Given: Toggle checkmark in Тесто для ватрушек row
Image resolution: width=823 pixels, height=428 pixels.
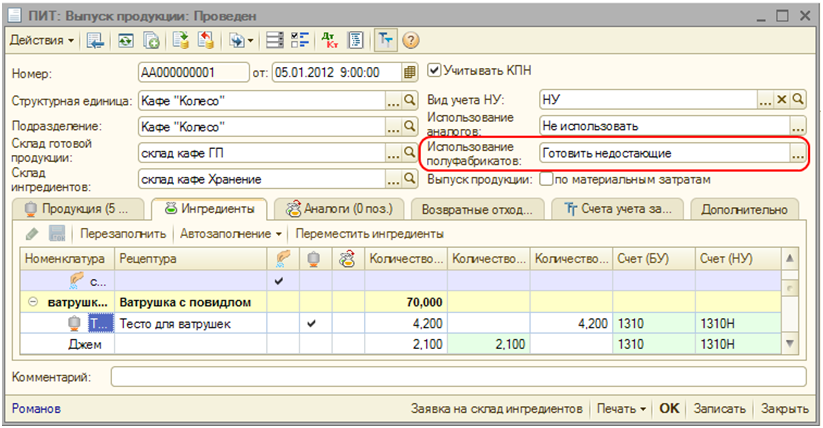Looking at the screenshot, I should (311, 324).
